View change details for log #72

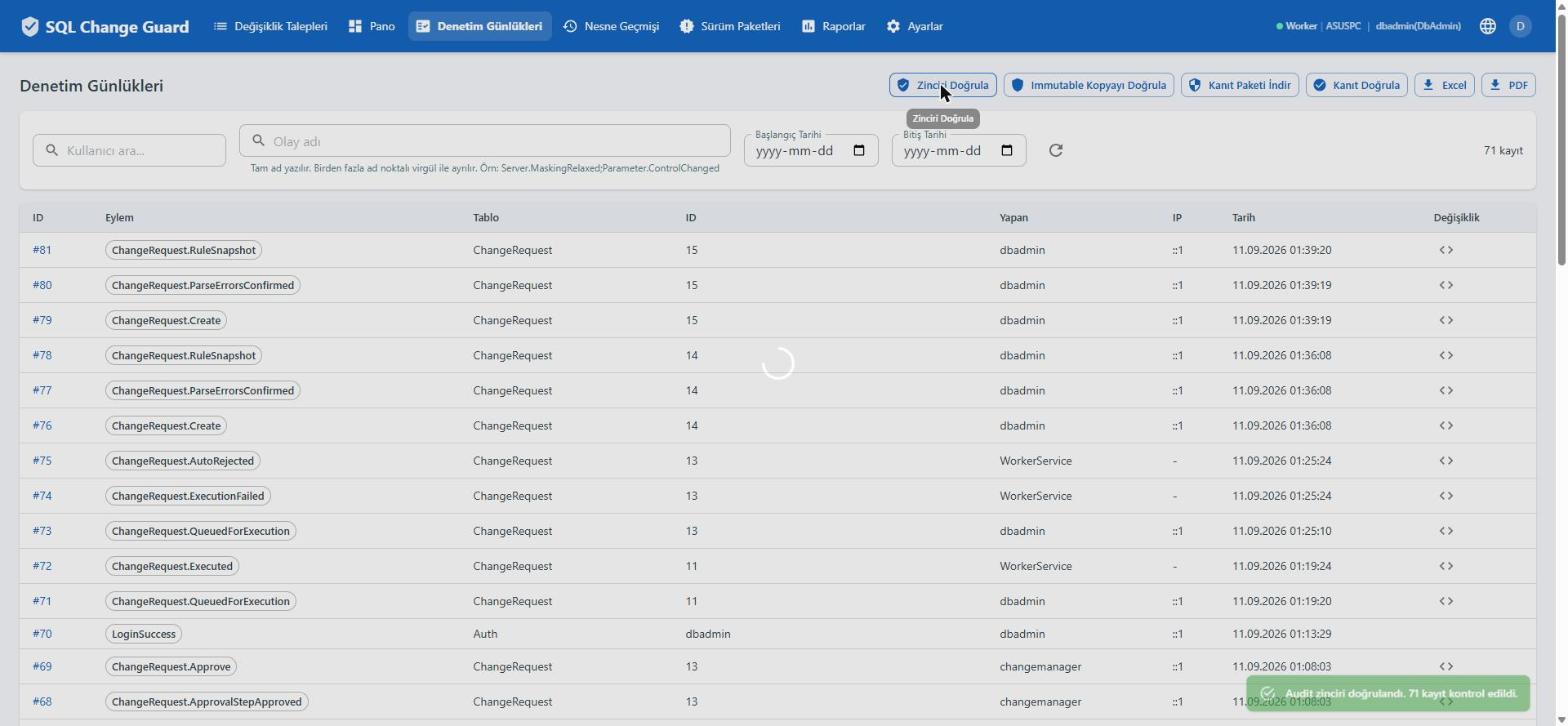[x=1446, y=566]
